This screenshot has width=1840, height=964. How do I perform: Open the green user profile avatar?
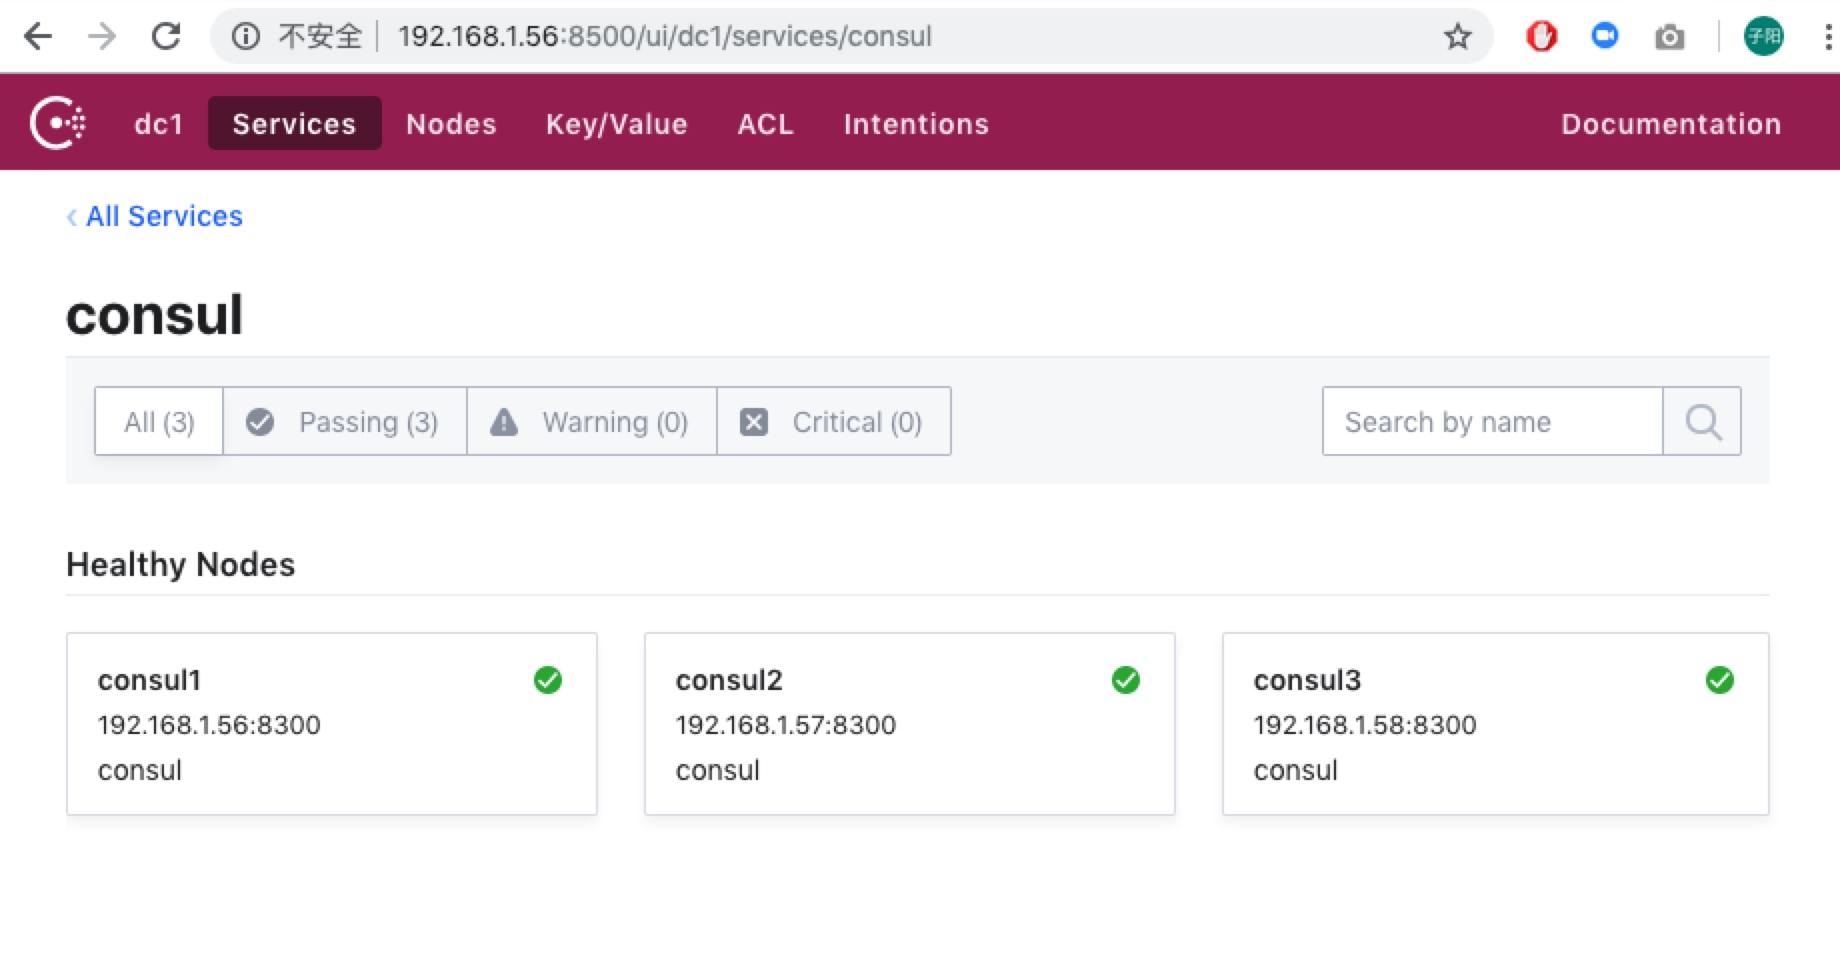pyautogui.click(x=1763, y=37)
